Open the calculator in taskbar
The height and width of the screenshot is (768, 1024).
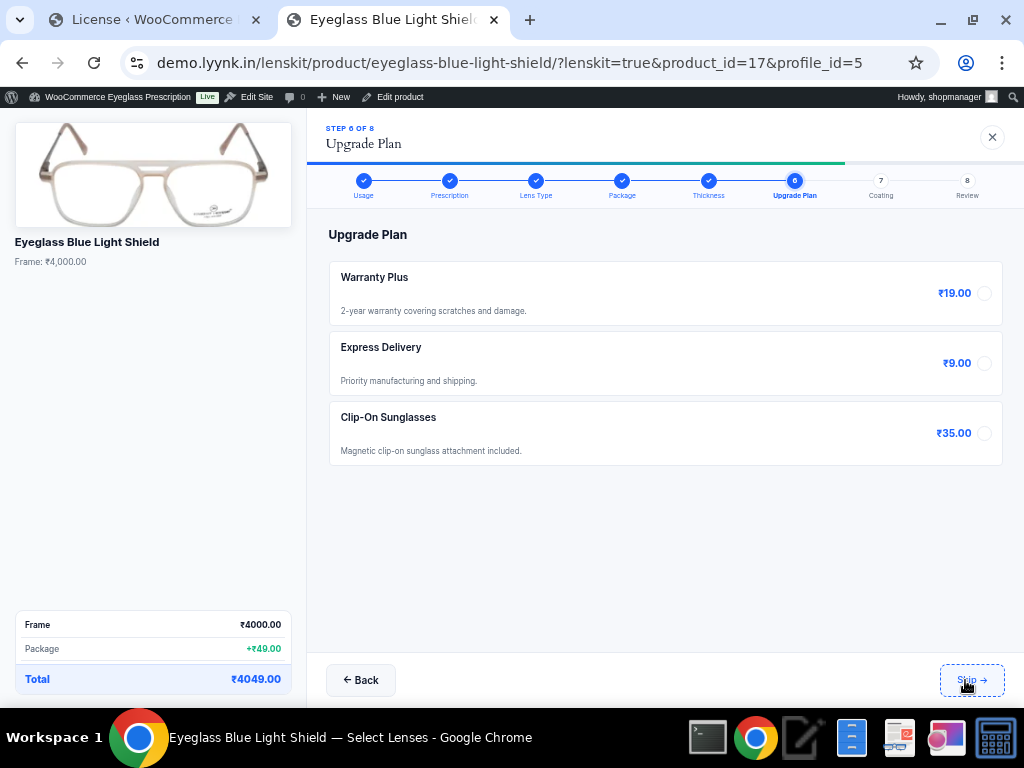pos(996,738)
